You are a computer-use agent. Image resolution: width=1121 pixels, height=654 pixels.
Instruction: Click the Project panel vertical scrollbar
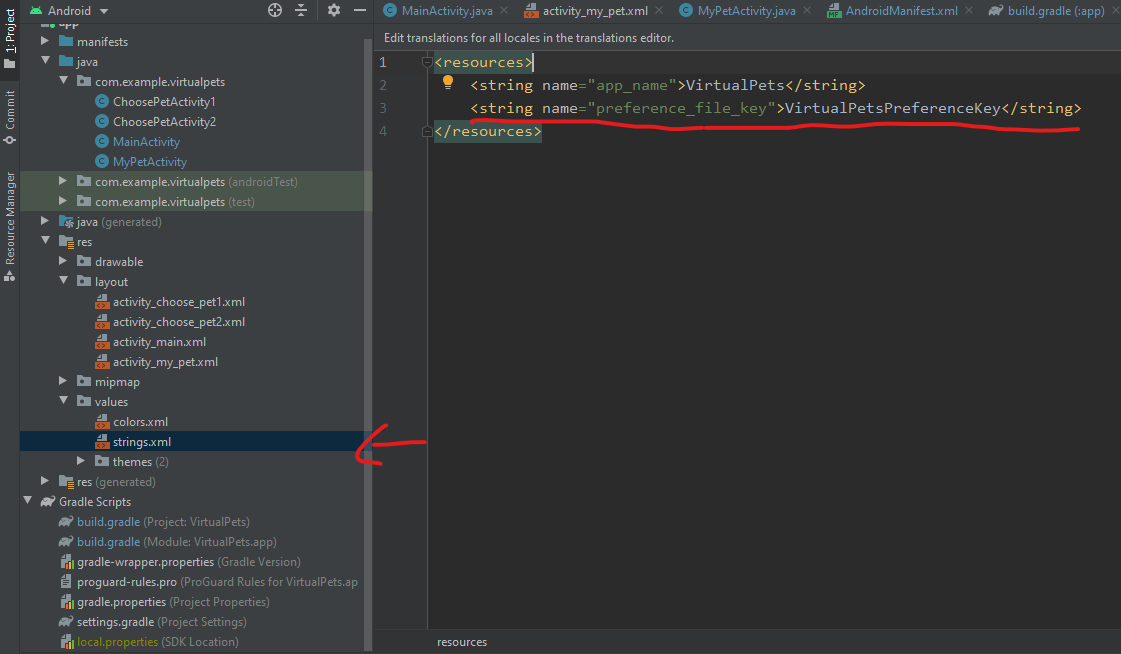click(367, 300)
